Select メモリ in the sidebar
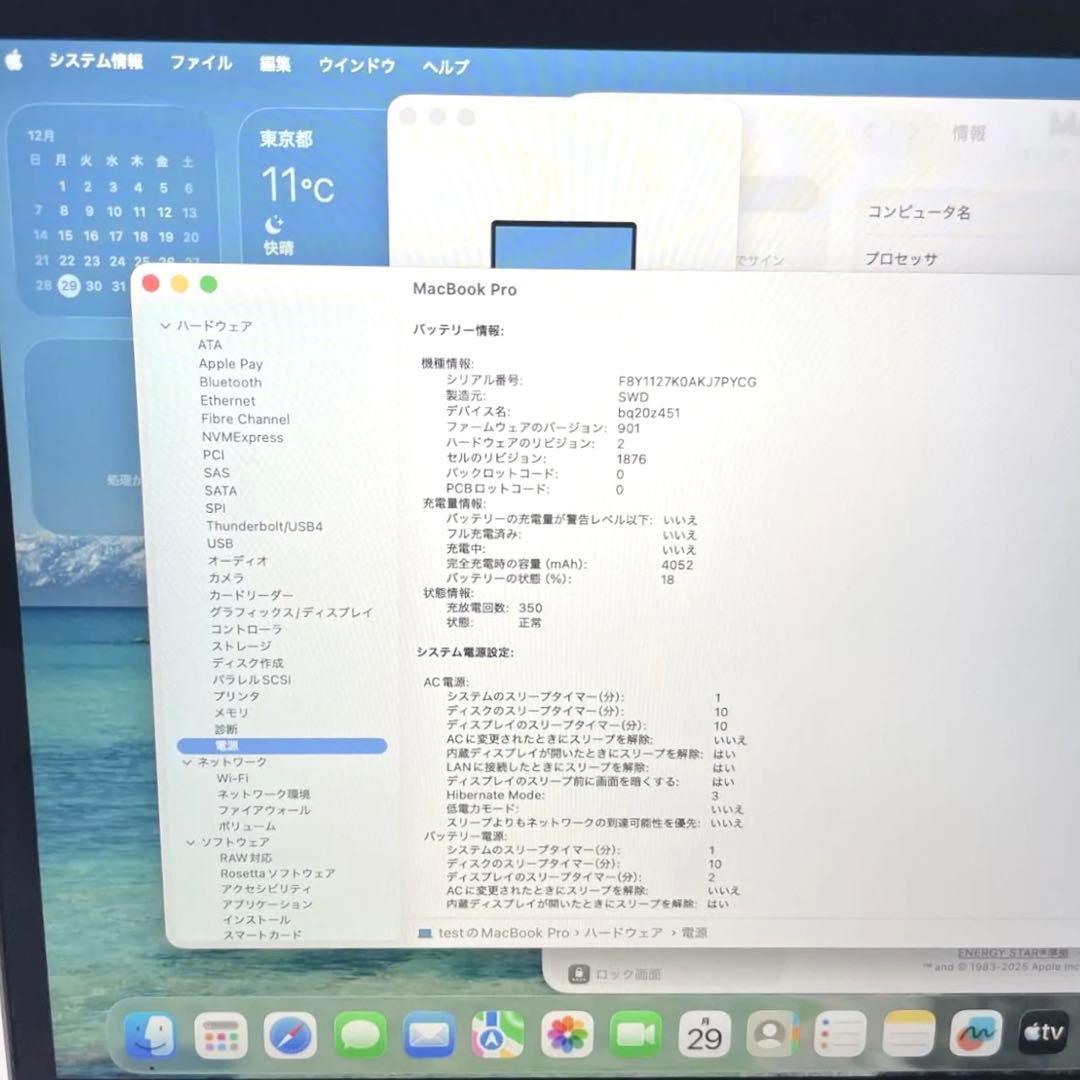Image resolution: width=1080 pixels, height=1080 pixels. pyautogui.click(x=229, y=712)
